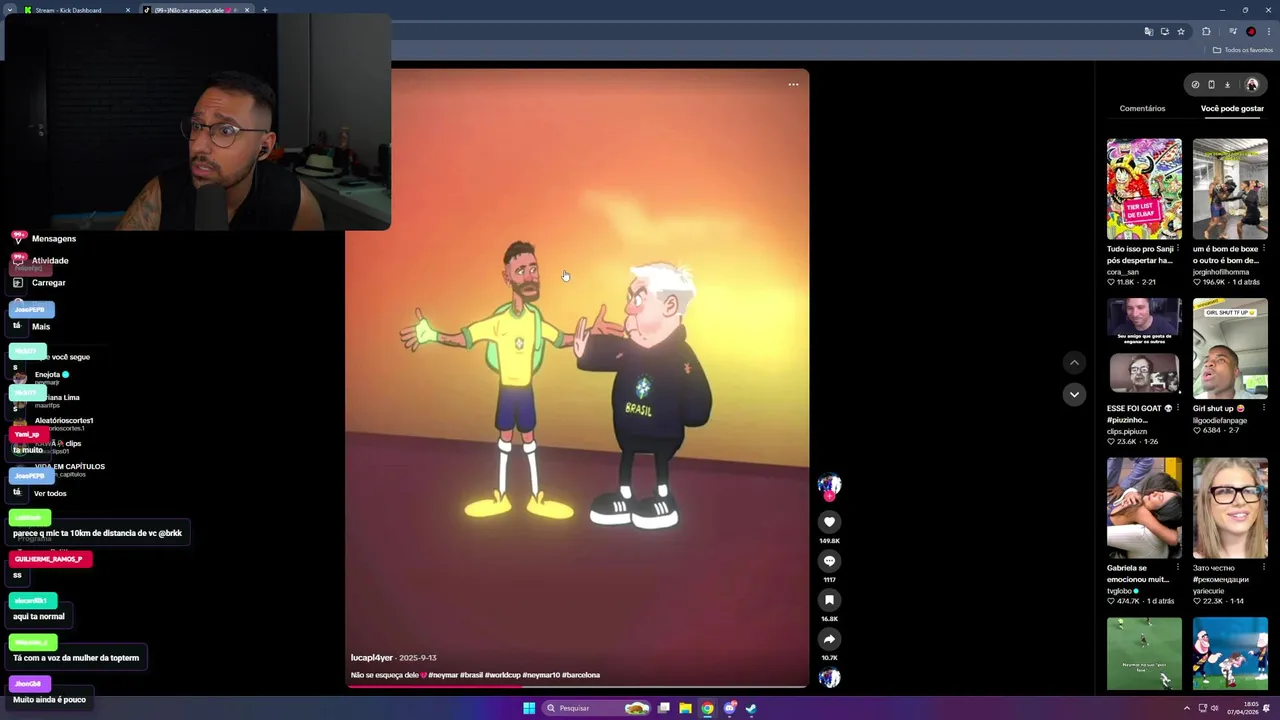Open 'Gabriela se emocionou' video thumbnail
The width and height of the screenshot is (1280, 720).
coord(1144,508)
